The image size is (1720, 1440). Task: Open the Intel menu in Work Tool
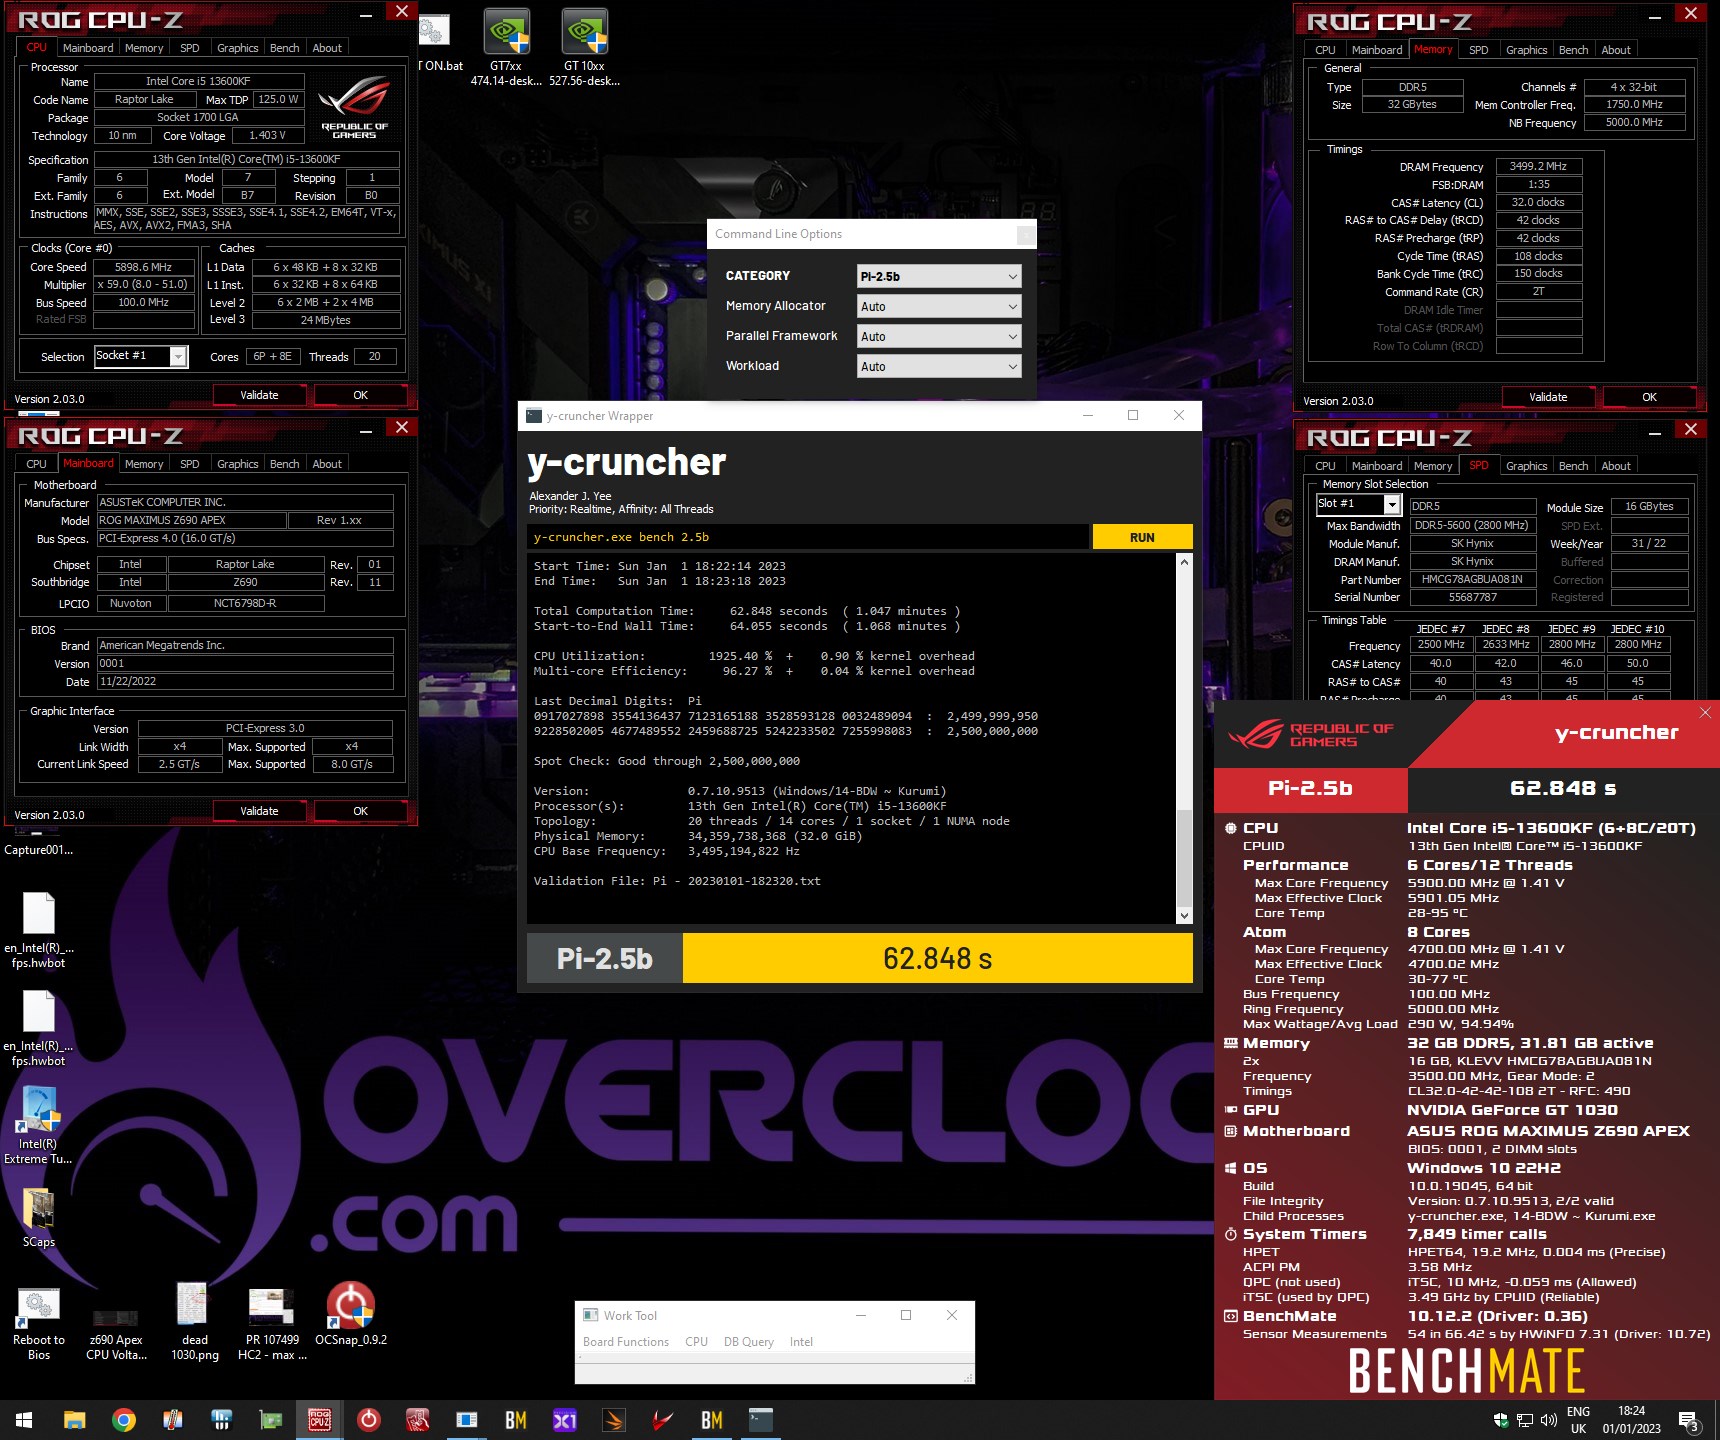click(x=801, y=1342)
